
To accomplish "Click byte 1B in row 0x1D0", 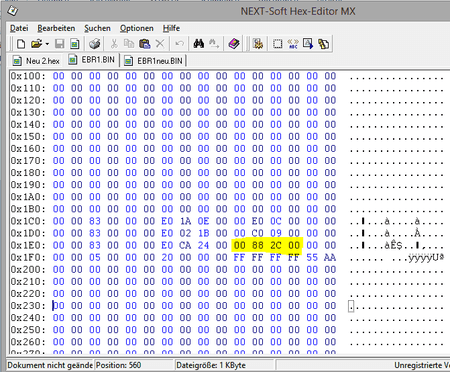I will coord(203,233).
